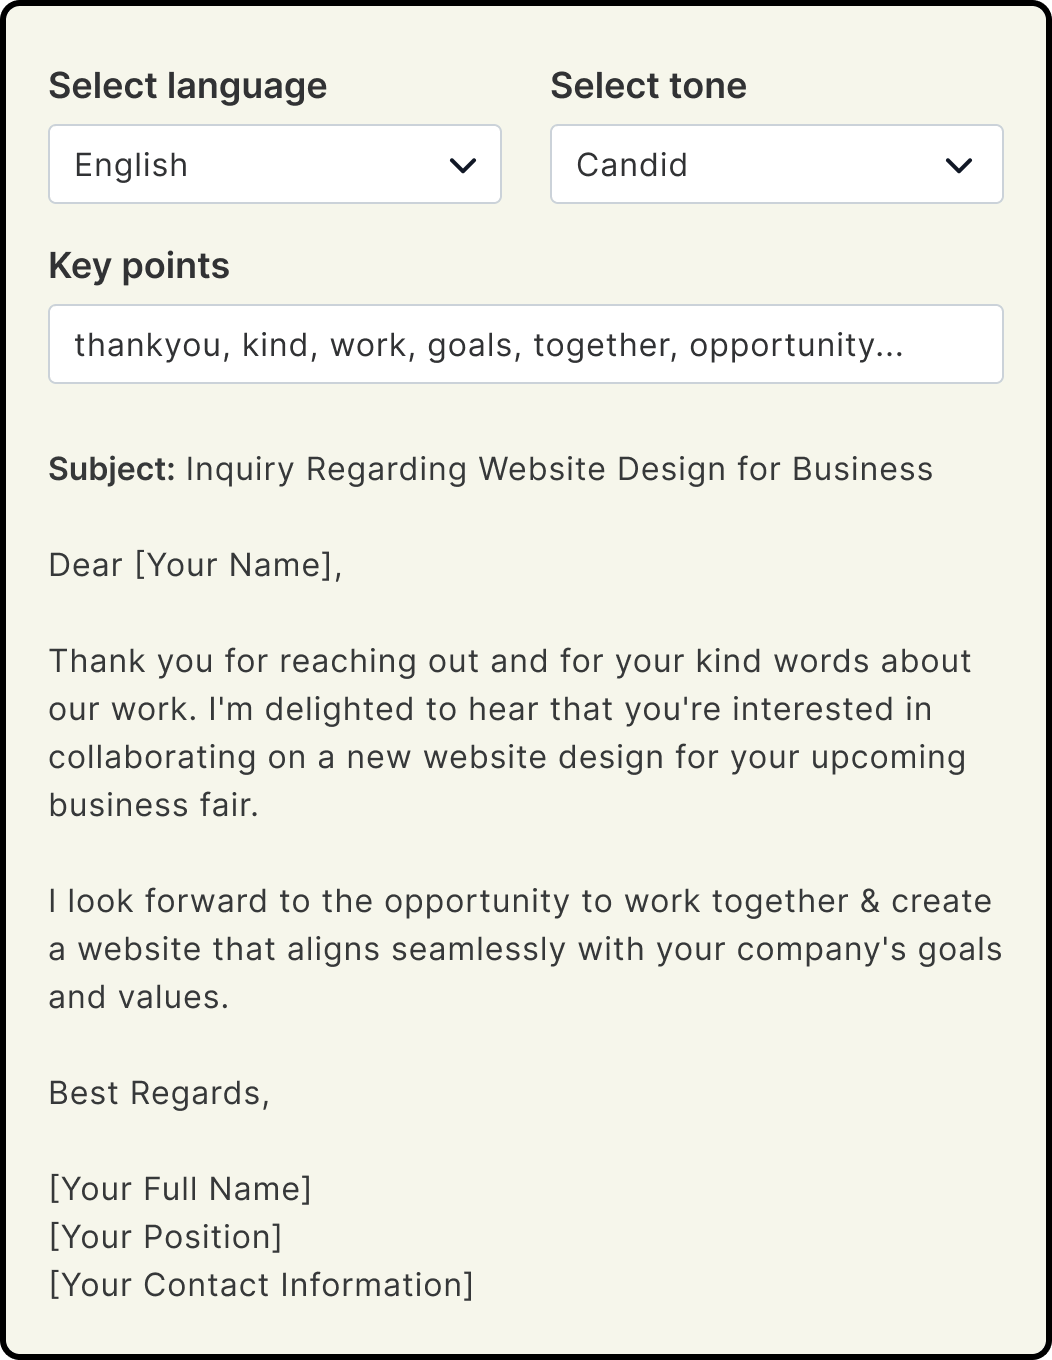The image size is (1052, 1360).
Task: Open the Select language dropdown
Action: pyautogui.click(x=274, y=164)
